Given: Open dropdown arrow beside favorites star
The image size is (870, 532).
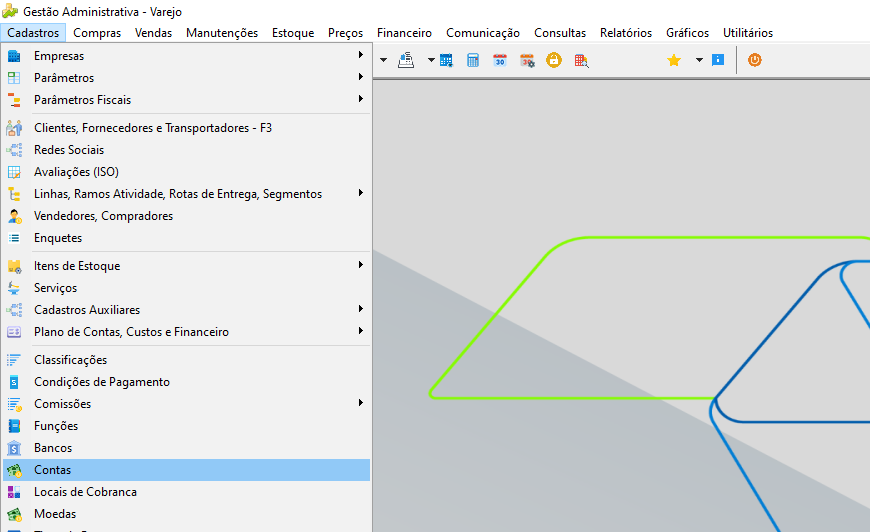Looking at the screenshot, I should (699, 60).
